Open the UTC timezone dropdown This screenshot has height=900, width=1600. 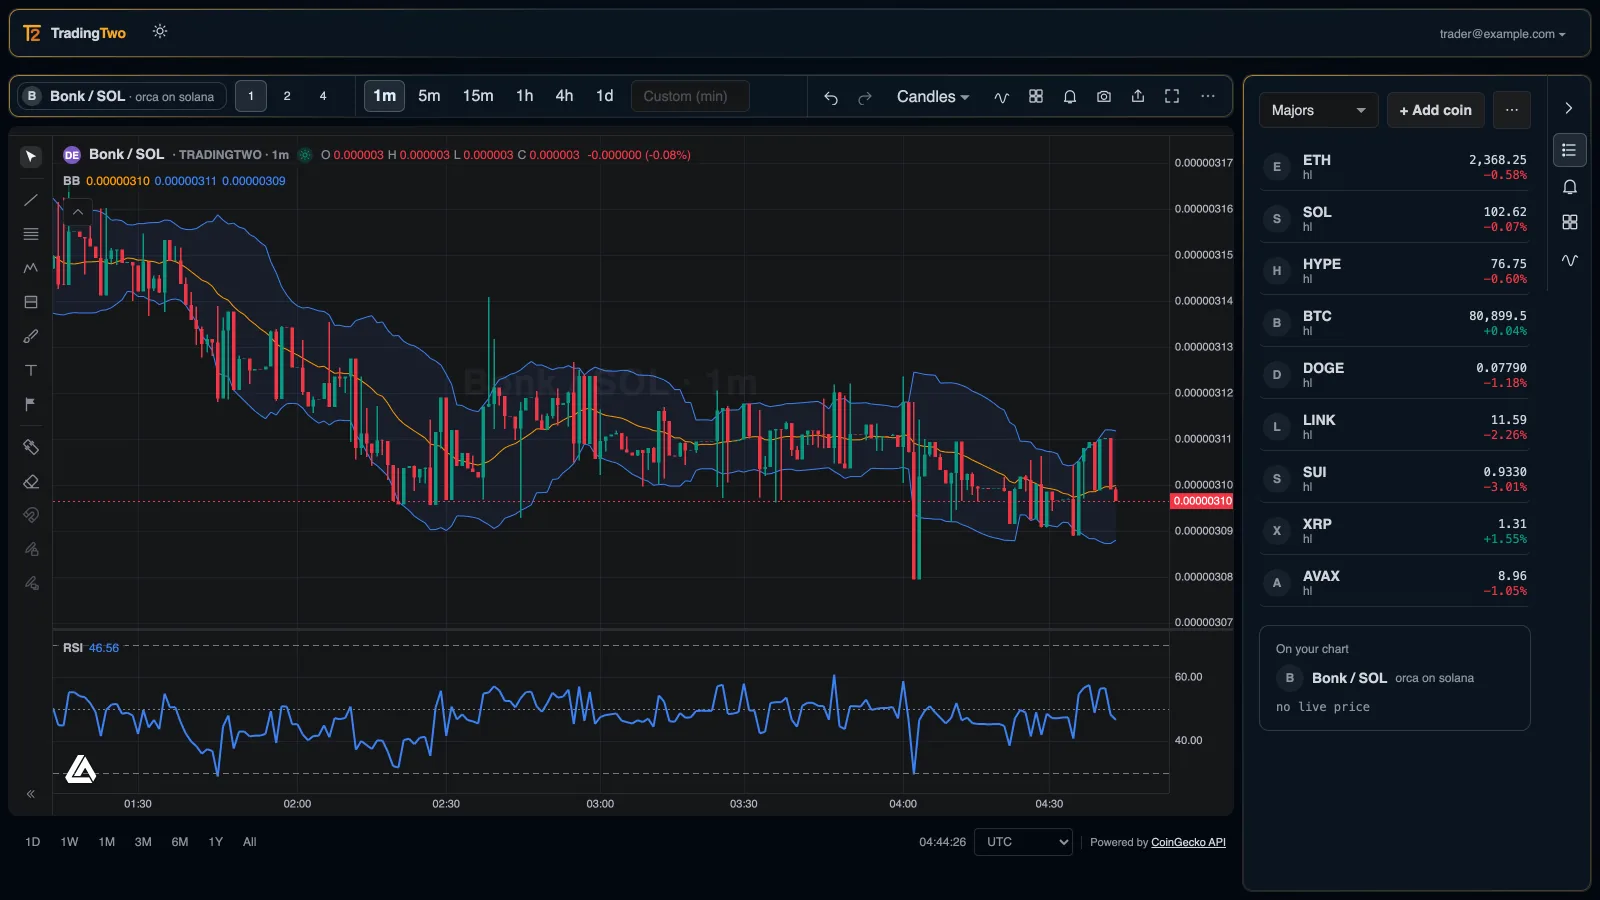1023,842
